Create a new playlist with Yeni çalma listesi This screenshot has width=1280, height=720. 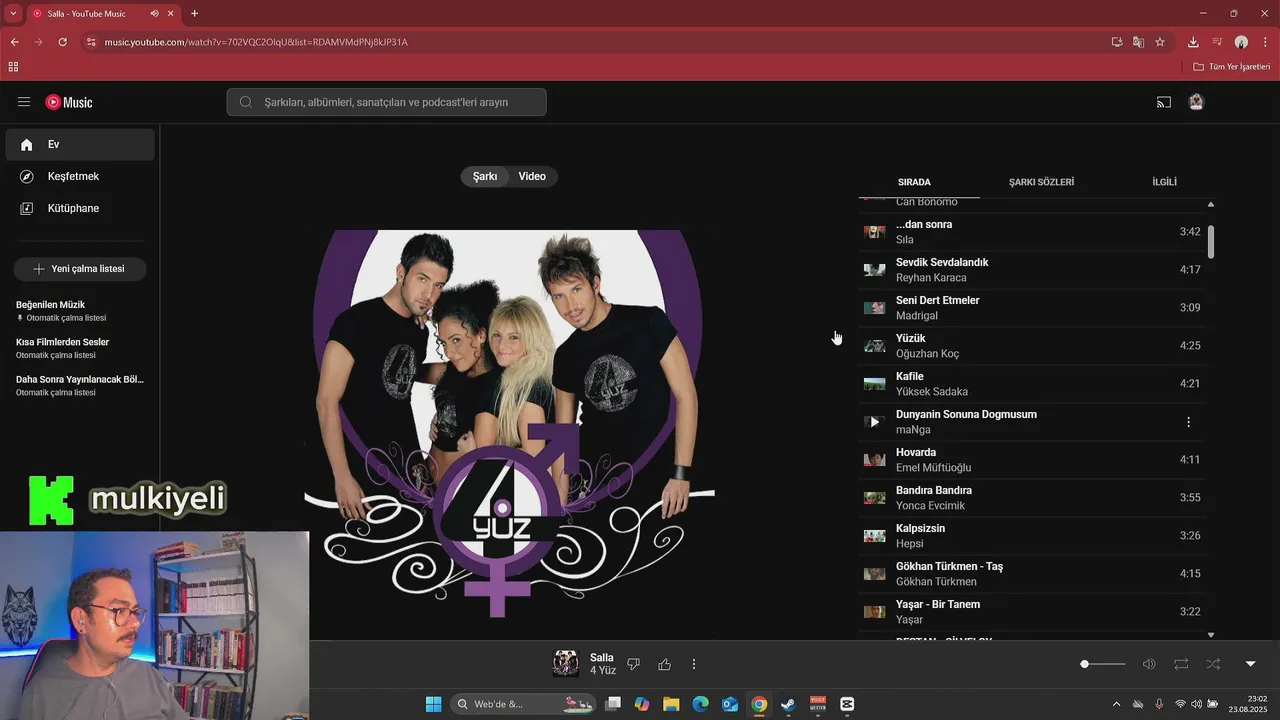pos(80,269)
